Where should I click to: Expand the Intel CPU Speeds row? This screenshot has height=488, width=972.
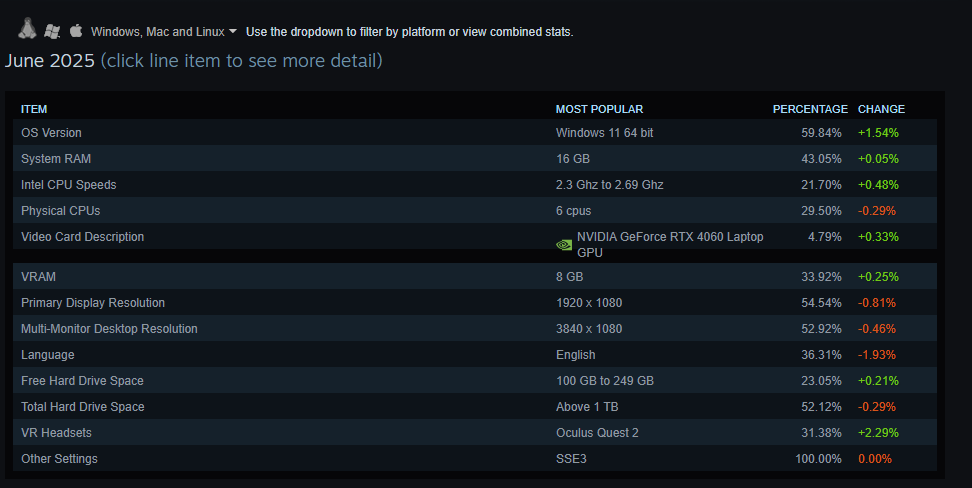pyautogui.click(x=475, y=185)
